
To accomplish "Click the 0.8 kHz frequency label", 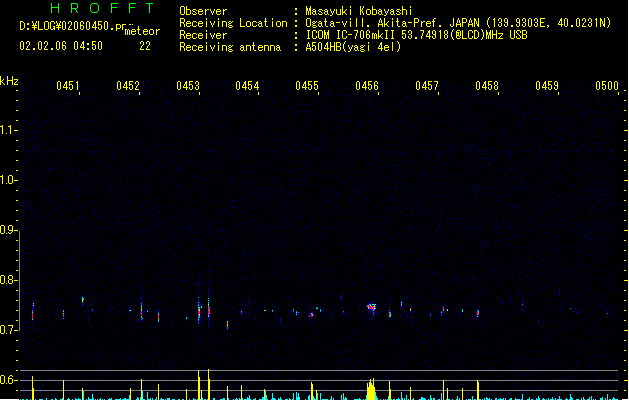I will point(8,280).
